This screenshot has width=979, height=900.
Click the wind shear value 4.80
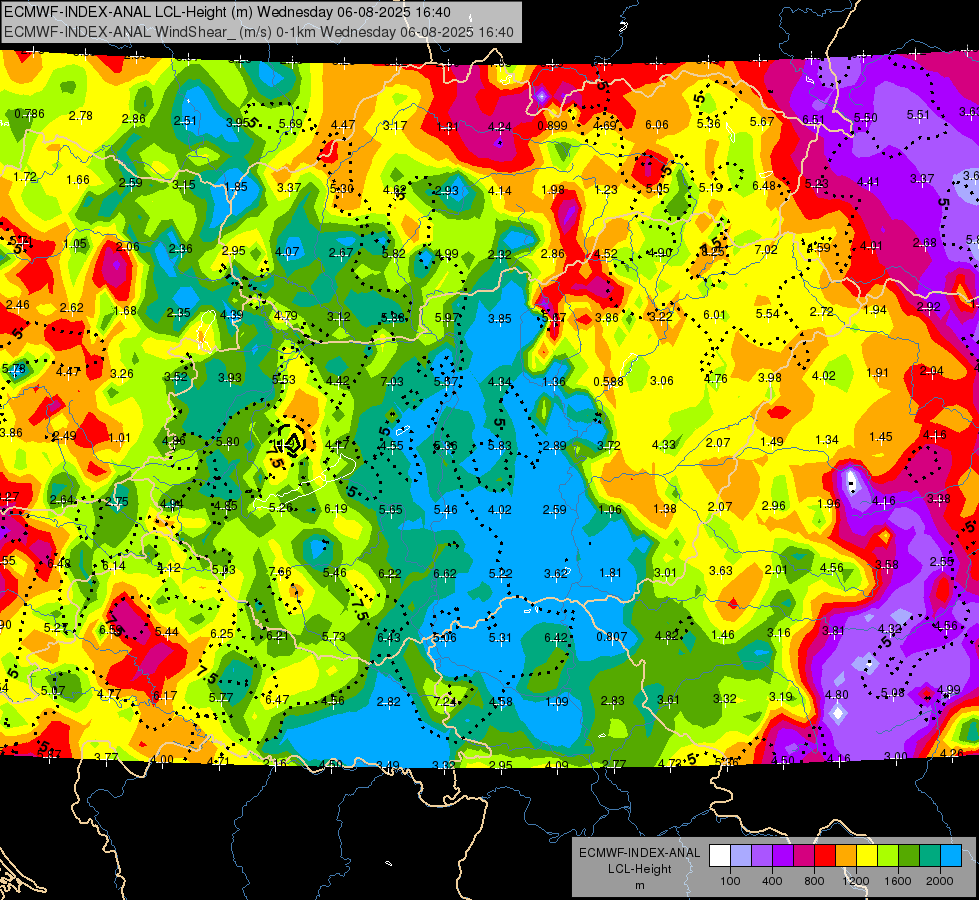(837, 695)
